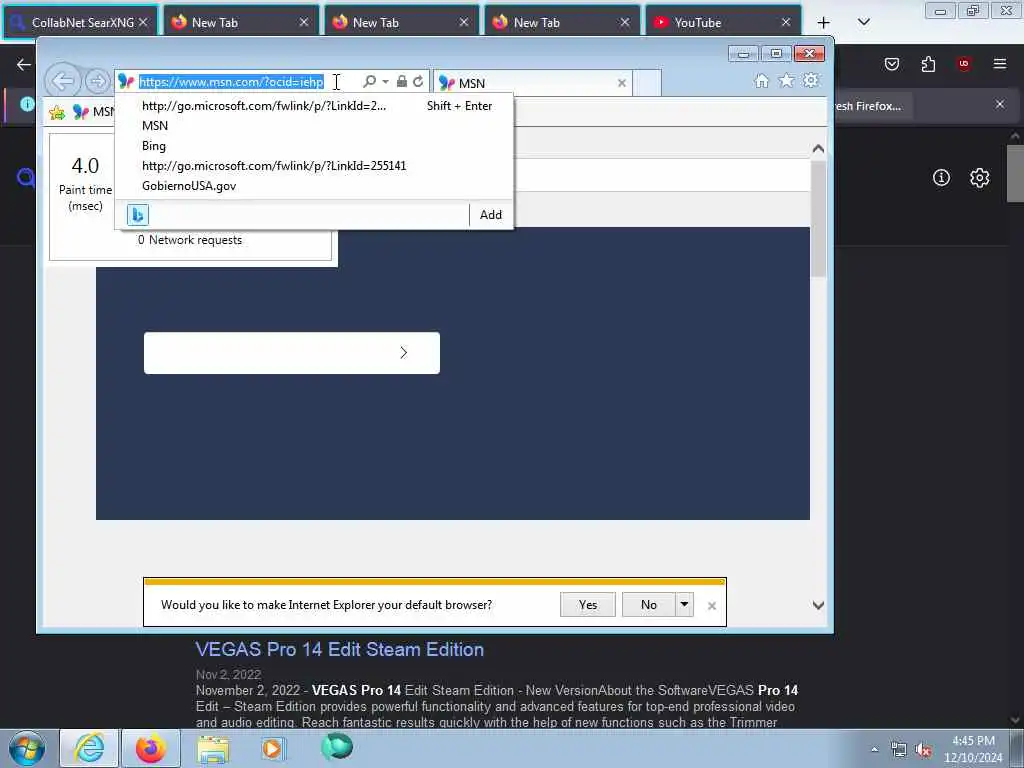The height and width of the screenshot is (768, 1024).
Task: Click Yes to make IE default browser
Action: [588, 605]
